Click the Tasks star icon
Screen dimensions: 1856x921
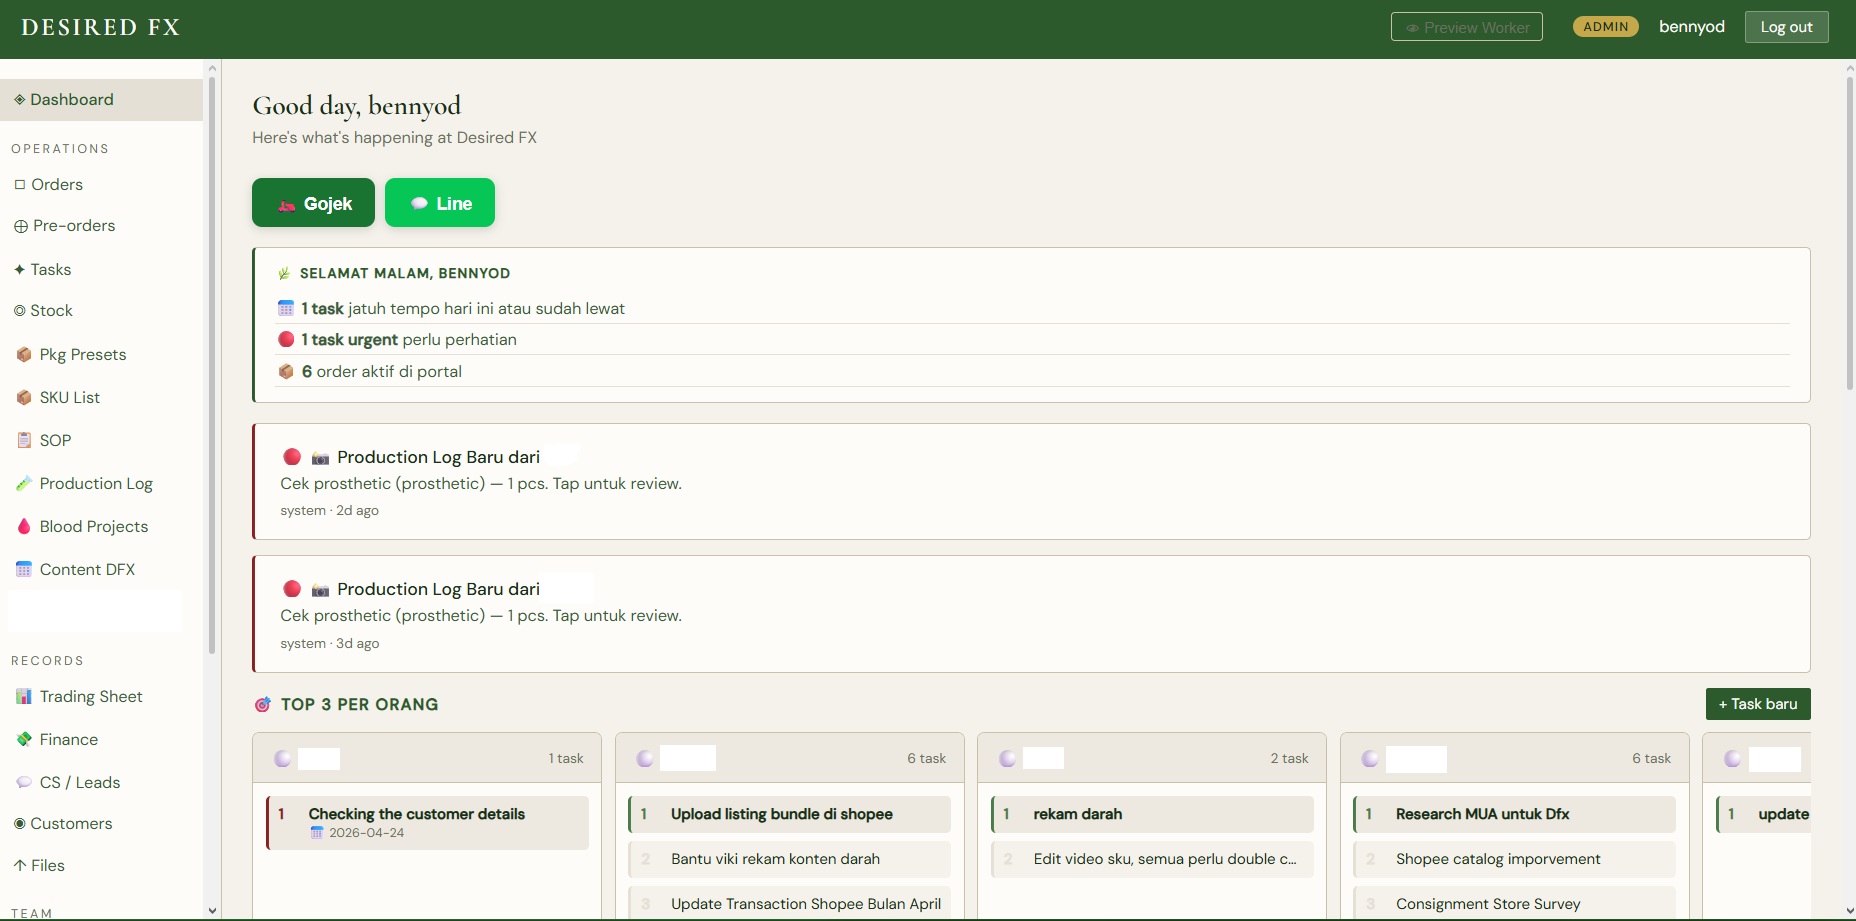click(20, 270)
